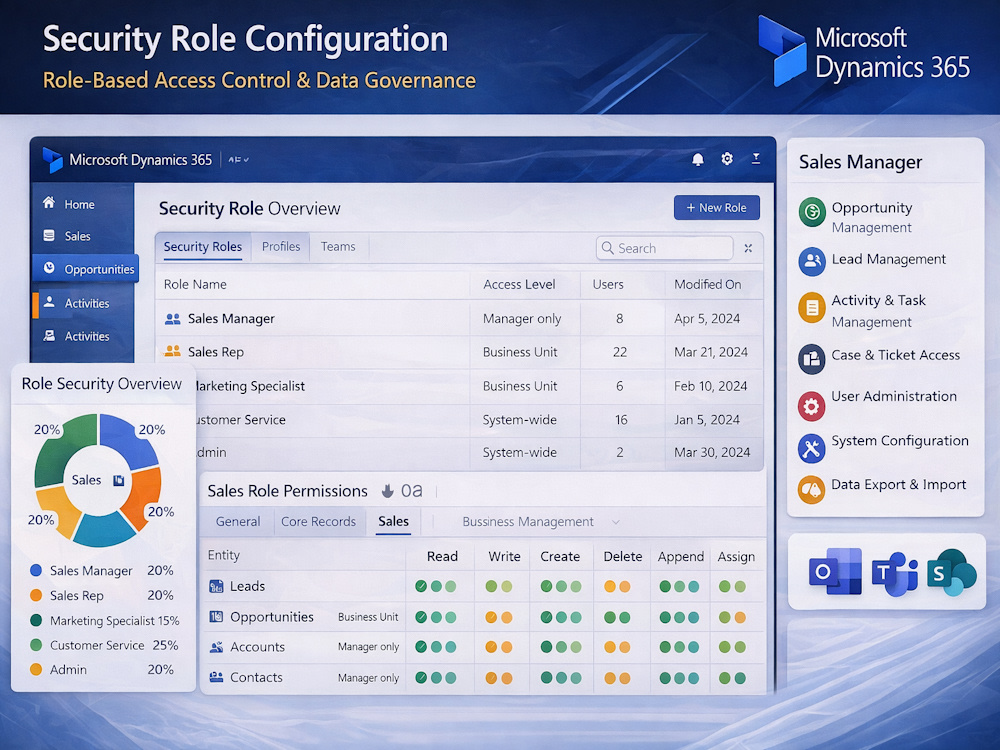This screenshot has height=750, width=1000.
Task: Click the Accounts entity icon
Action: [x=216, y=647]
